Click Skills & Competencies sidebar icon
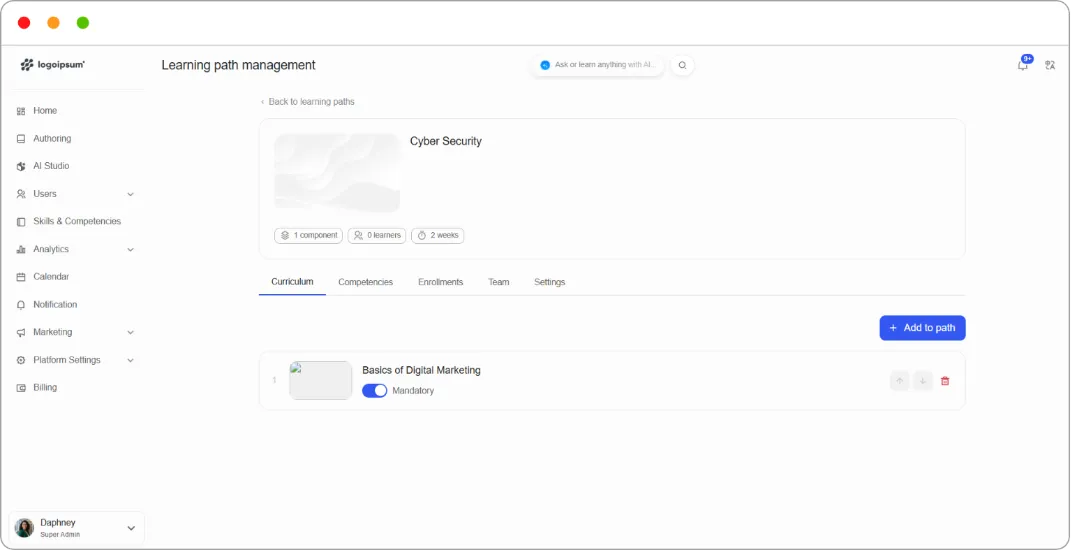This screenshot has height=550, width=1071. pos(20,221)
